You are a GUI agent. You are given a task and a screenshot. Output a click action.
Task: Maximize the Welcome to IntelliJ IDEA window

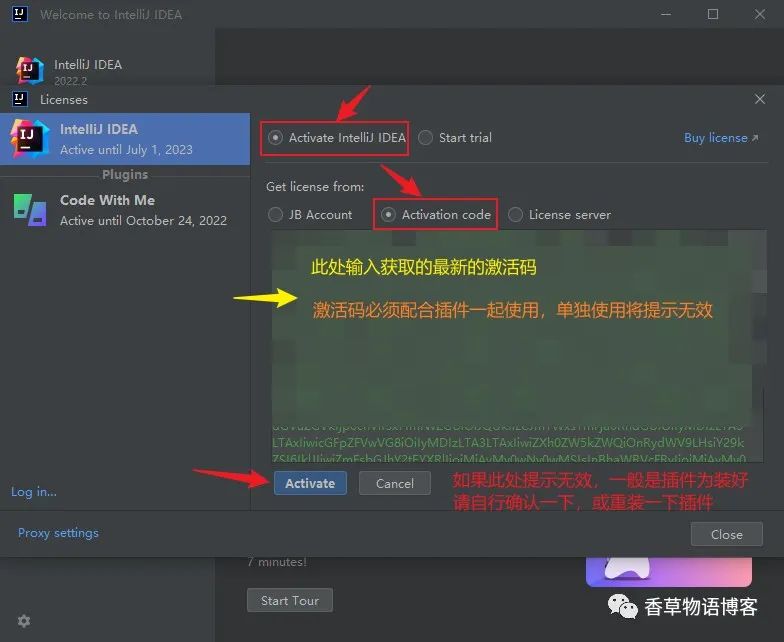(713, 14)
